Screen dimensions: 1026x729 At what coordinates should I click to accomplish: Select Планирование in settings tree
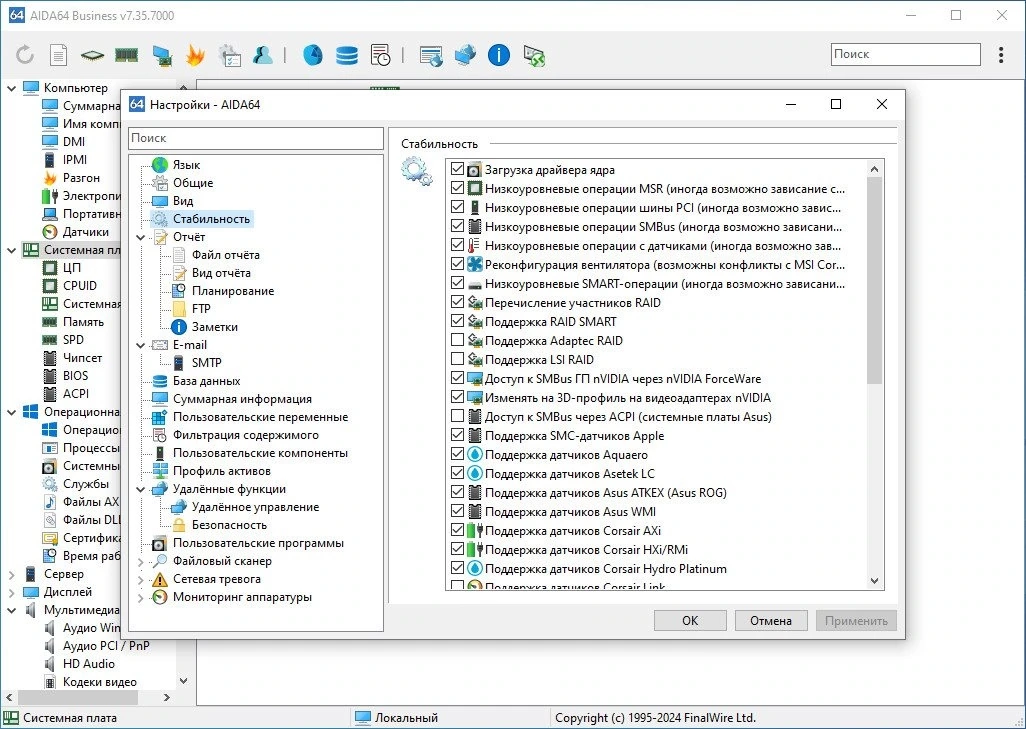[x=233, y=291]
